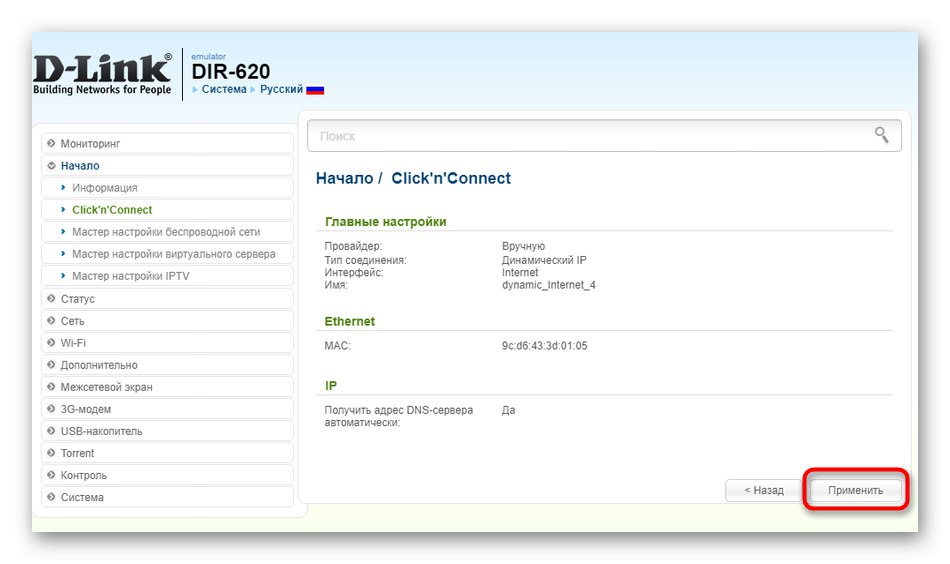Click the search magnifier icon
Screen dimensions: 950x564
pos(882,135)
